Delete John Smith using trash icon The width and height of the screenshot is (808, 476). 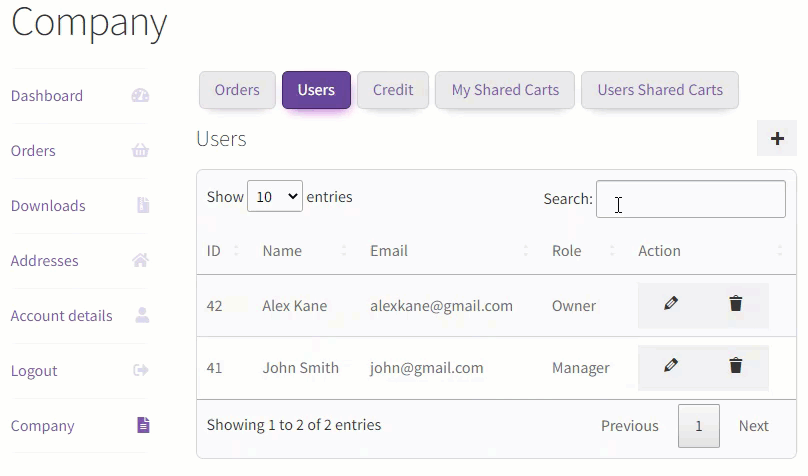(x=736, y=366)
